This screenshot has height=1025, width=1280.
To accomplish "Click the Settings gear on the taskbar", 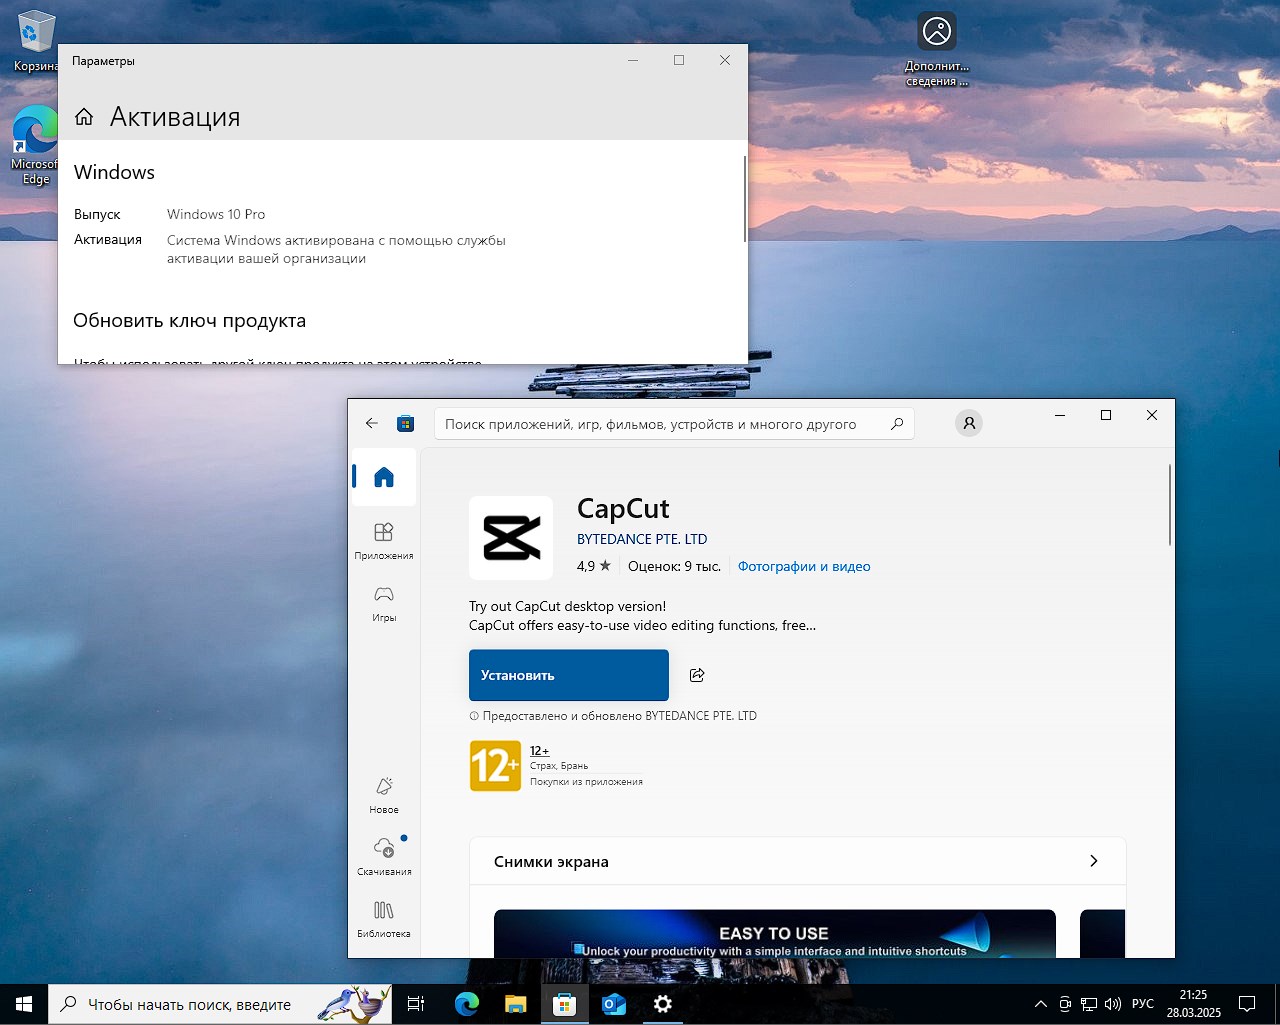I will point(663,1004).
